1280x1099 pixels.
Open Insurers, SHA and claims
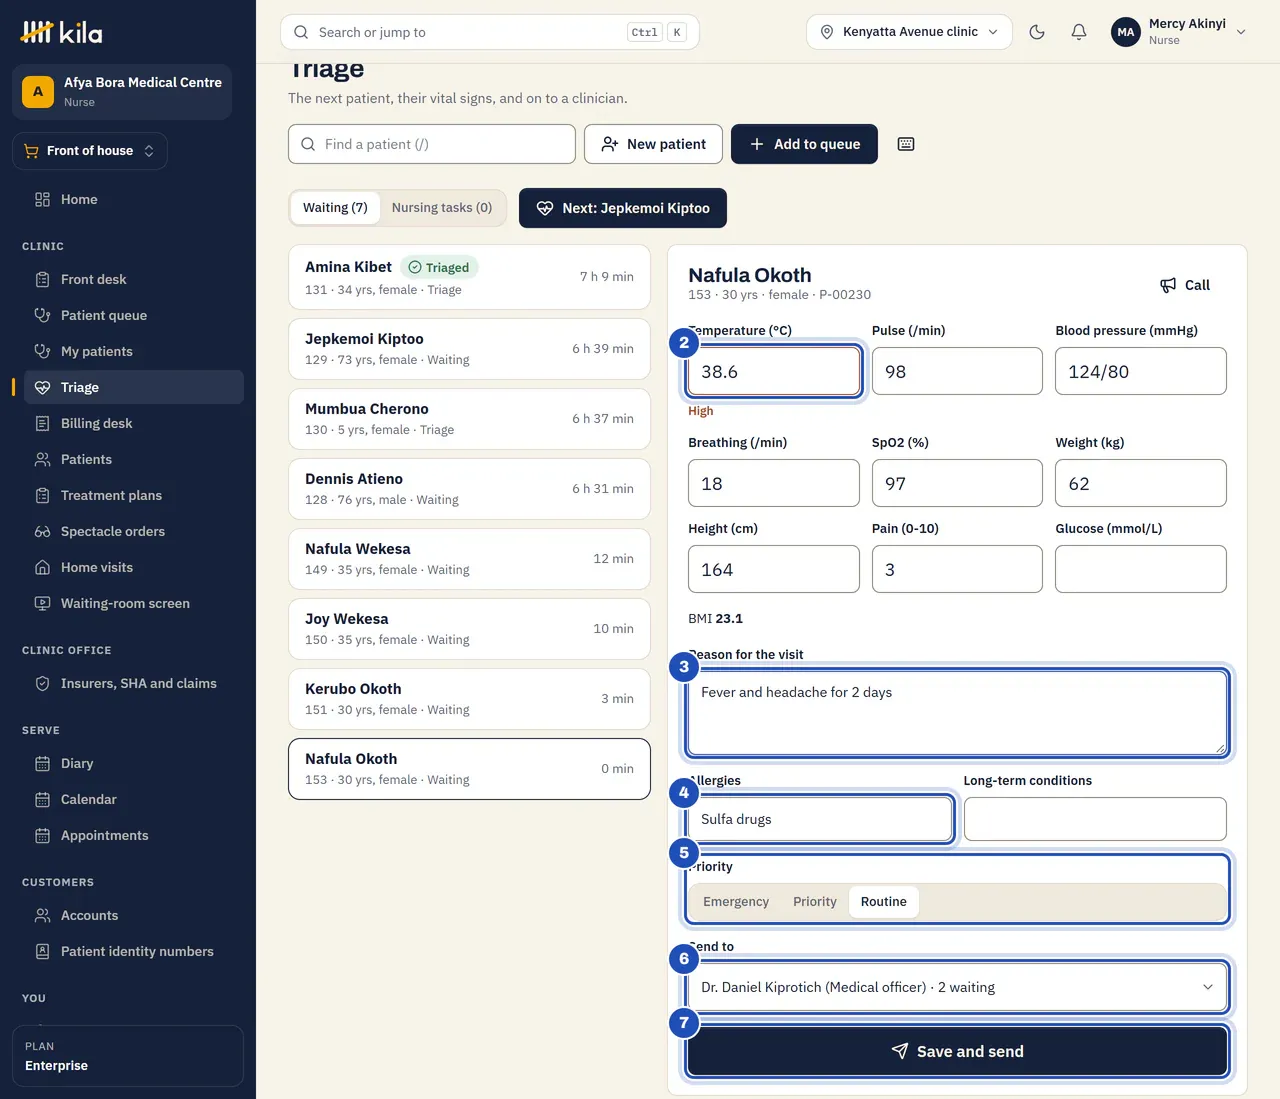click(x=128, y=683)
